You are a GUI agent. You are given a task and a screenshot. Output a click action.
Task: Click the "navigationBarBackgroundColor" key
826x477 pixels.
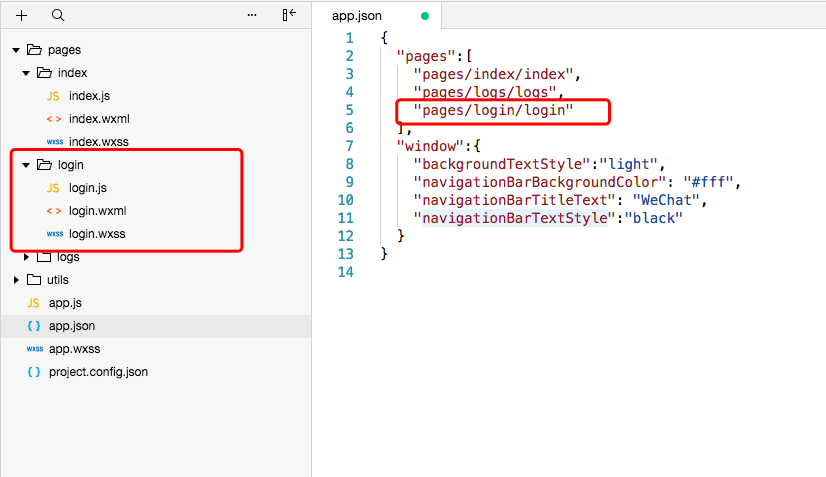click(540, 182)
